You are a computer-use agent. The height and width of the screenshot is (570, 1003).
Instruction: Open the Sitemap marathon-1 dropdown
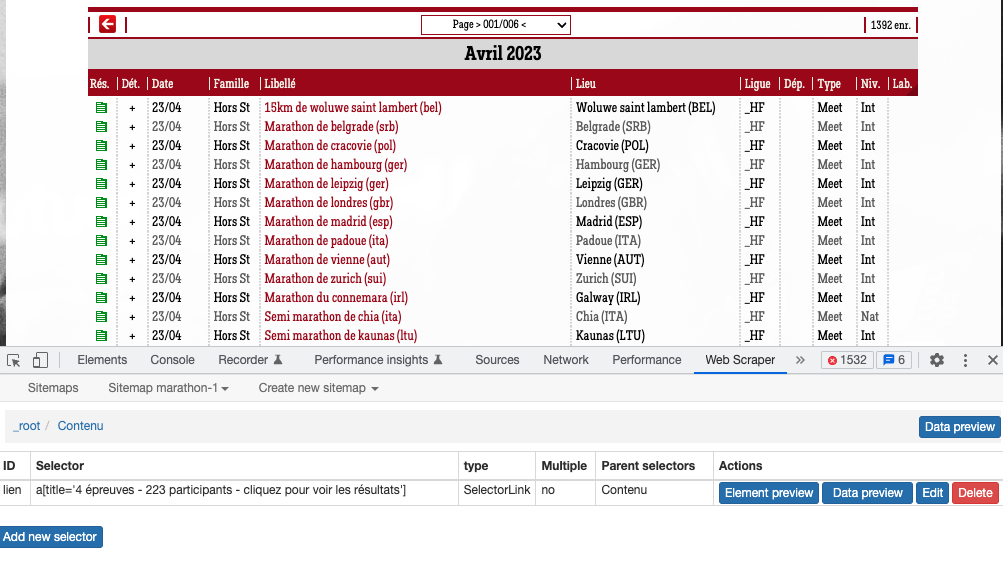point(168,388)
